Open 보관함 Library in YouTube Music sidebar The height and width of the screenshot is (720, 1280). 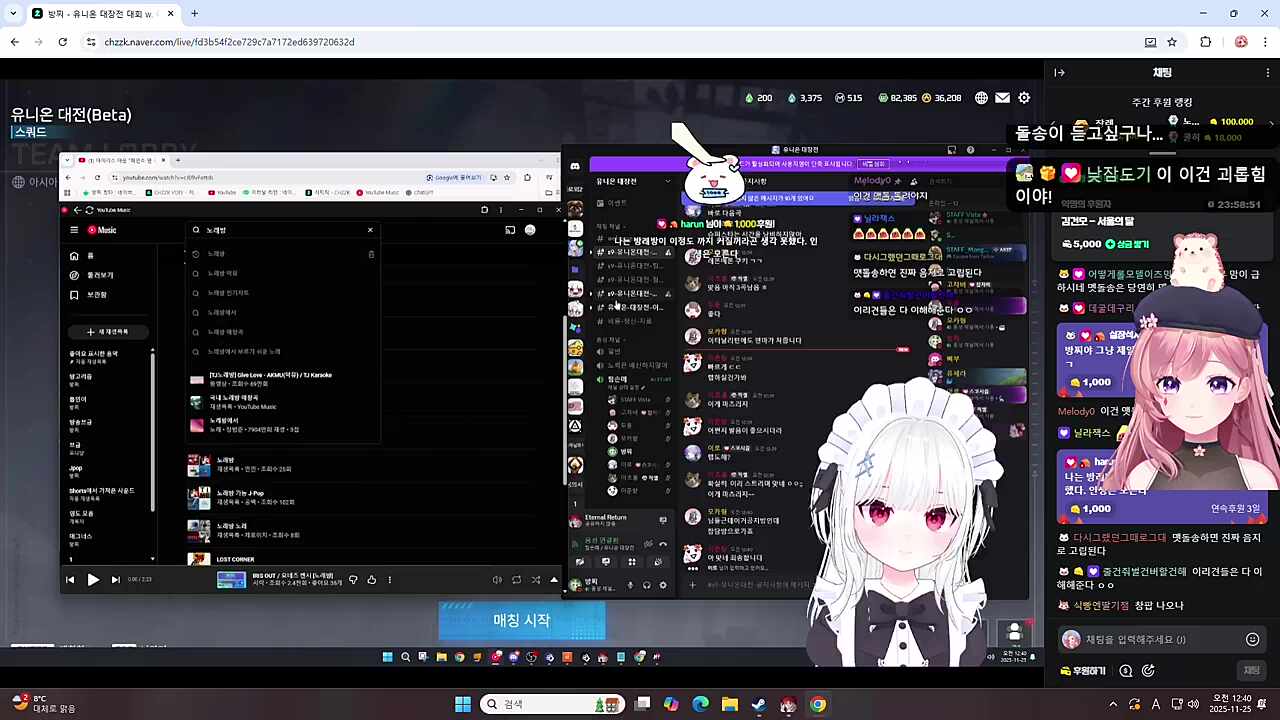pos(90,295)
